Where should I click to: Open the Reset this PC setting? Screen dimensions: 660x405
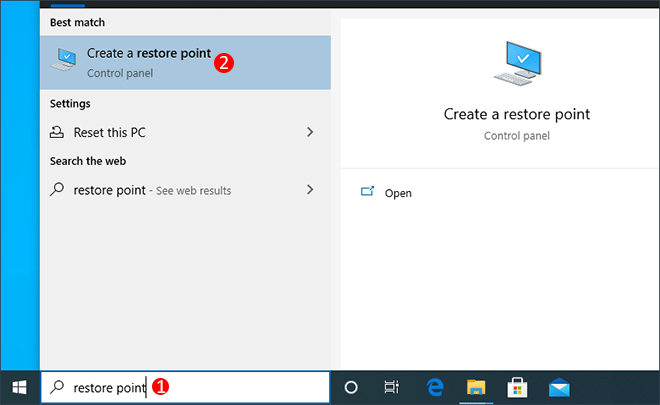[185, 132]
